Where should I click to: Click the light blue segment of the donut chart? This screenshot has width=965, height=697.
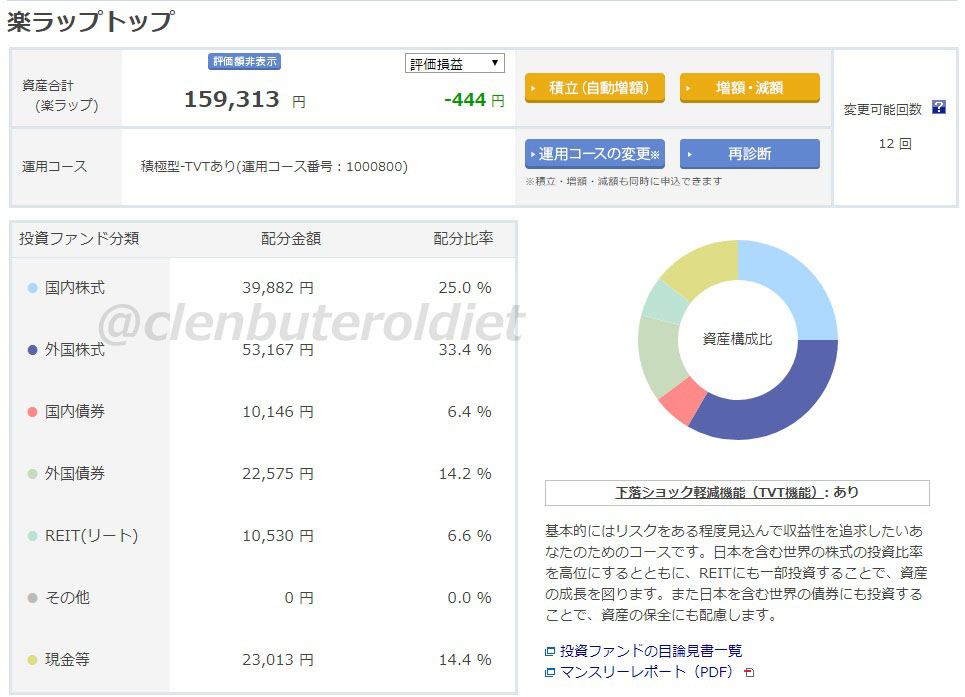click(794, 283)
